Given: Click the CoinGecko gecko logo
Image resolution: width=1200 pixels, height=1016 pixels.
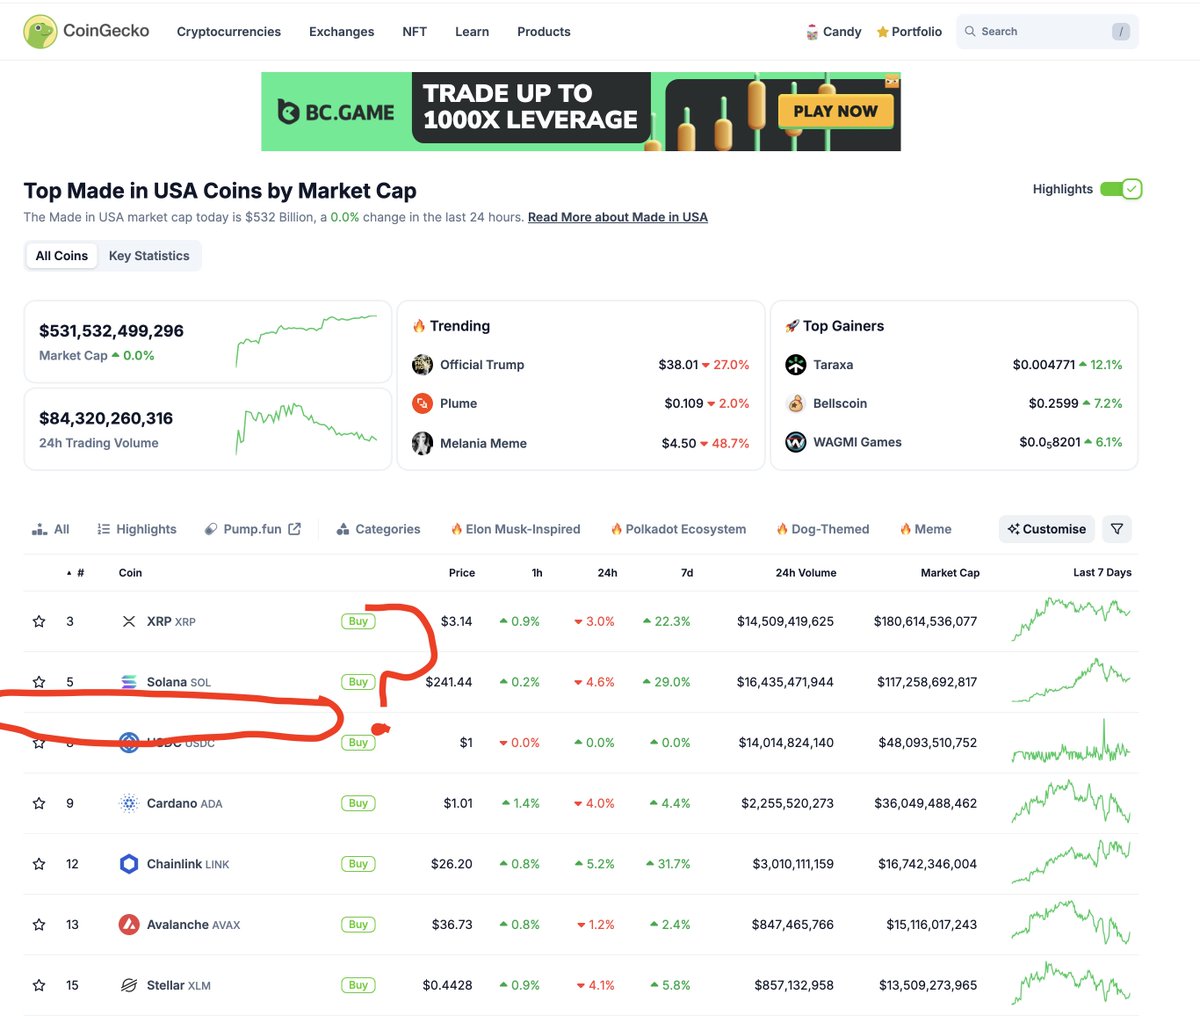Looking at the screenshot, I should coord(40,32).
